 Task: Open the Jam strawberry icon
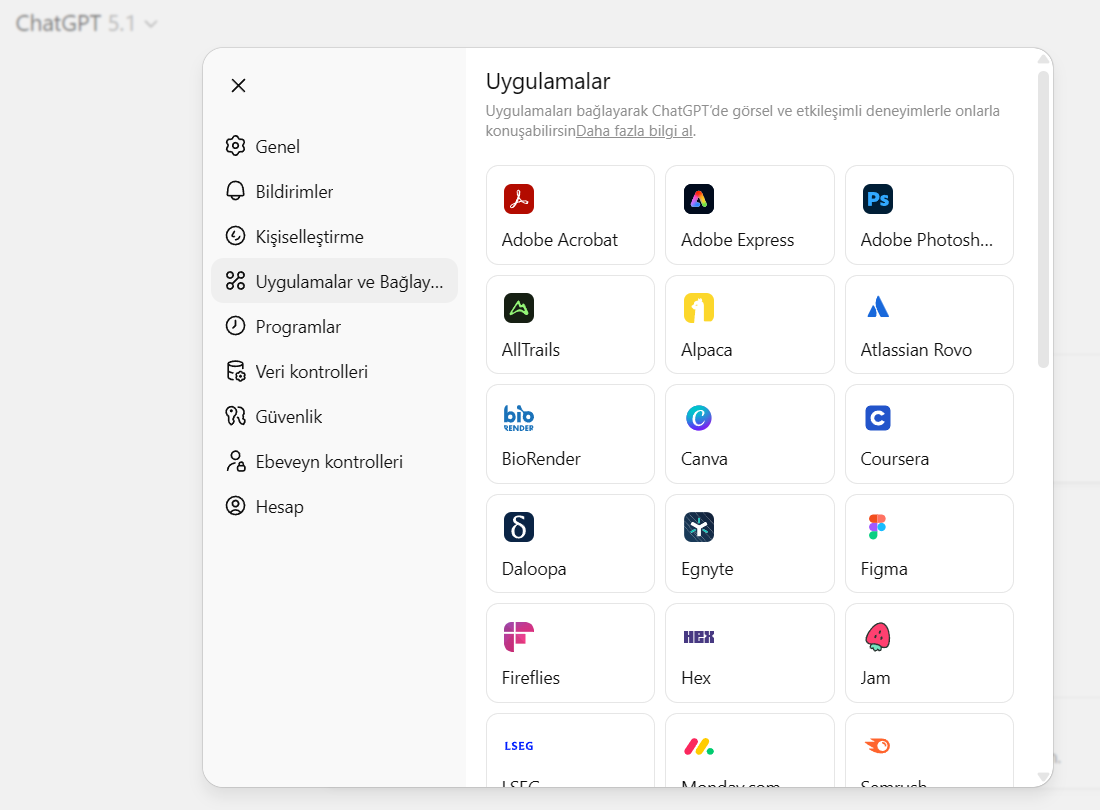878,637
